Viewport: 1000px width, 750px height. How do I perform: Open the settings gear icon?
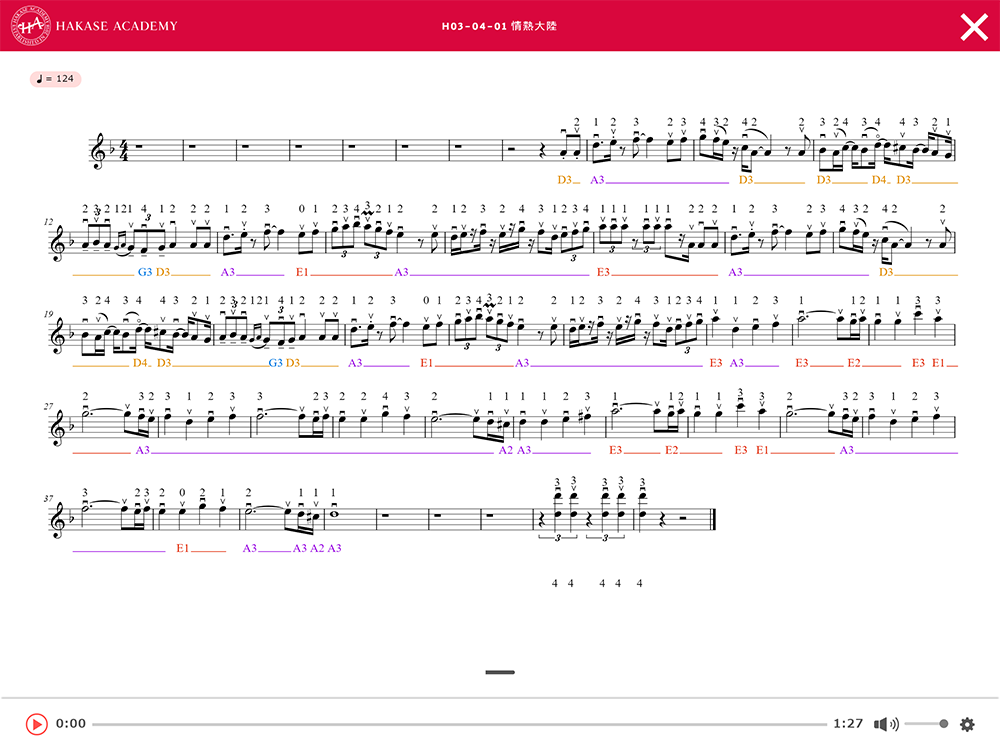967,724
